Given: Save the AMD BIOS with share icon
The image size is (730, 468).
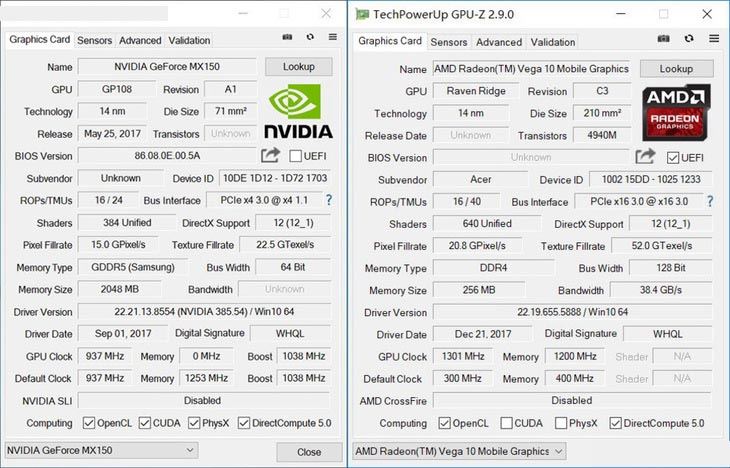Looking at the screenshot, I should point(645,156).
